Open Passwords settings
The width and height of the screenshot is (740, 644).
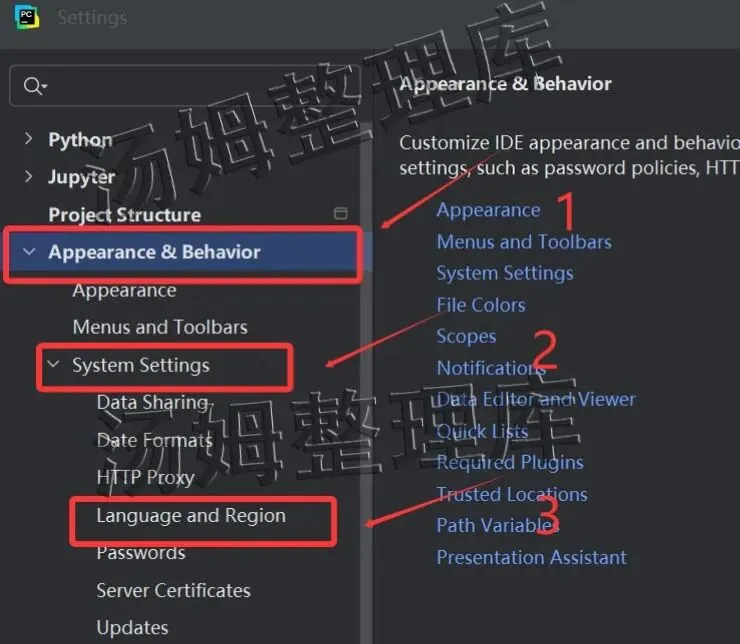pos(141,552)
